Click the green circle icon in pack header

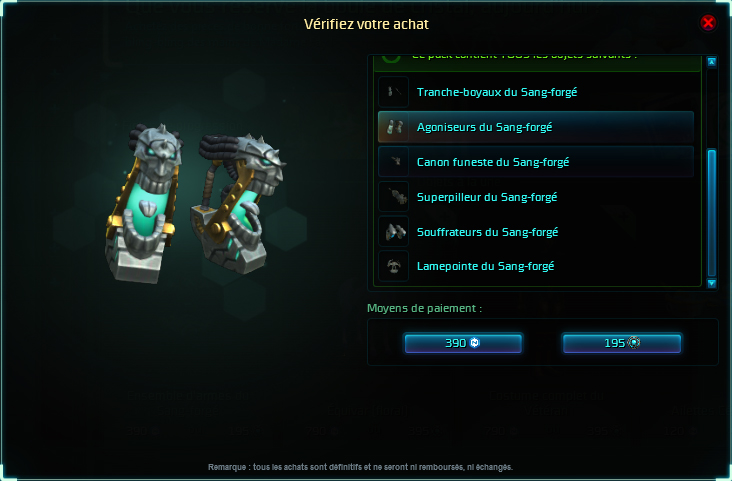click(391, 58)
